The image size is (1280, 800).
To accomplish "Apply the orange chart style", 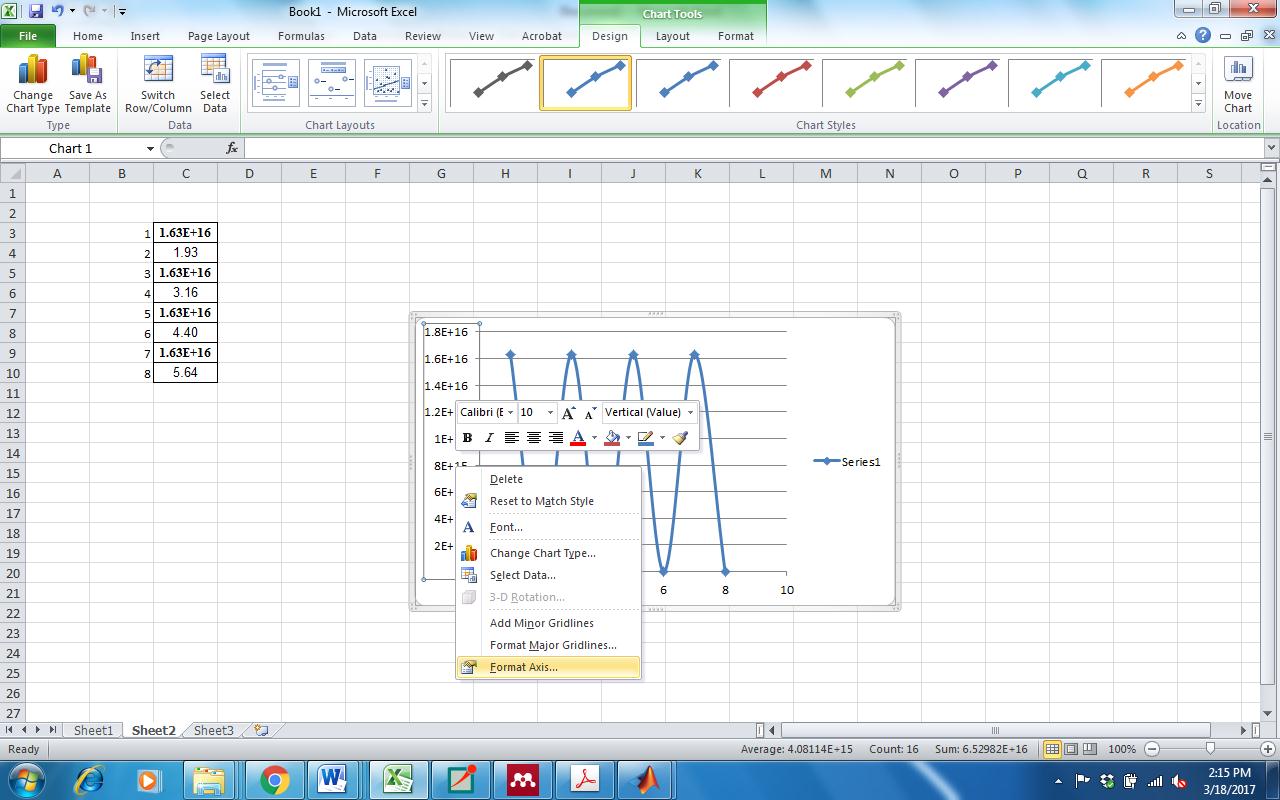I will 1146,82.
